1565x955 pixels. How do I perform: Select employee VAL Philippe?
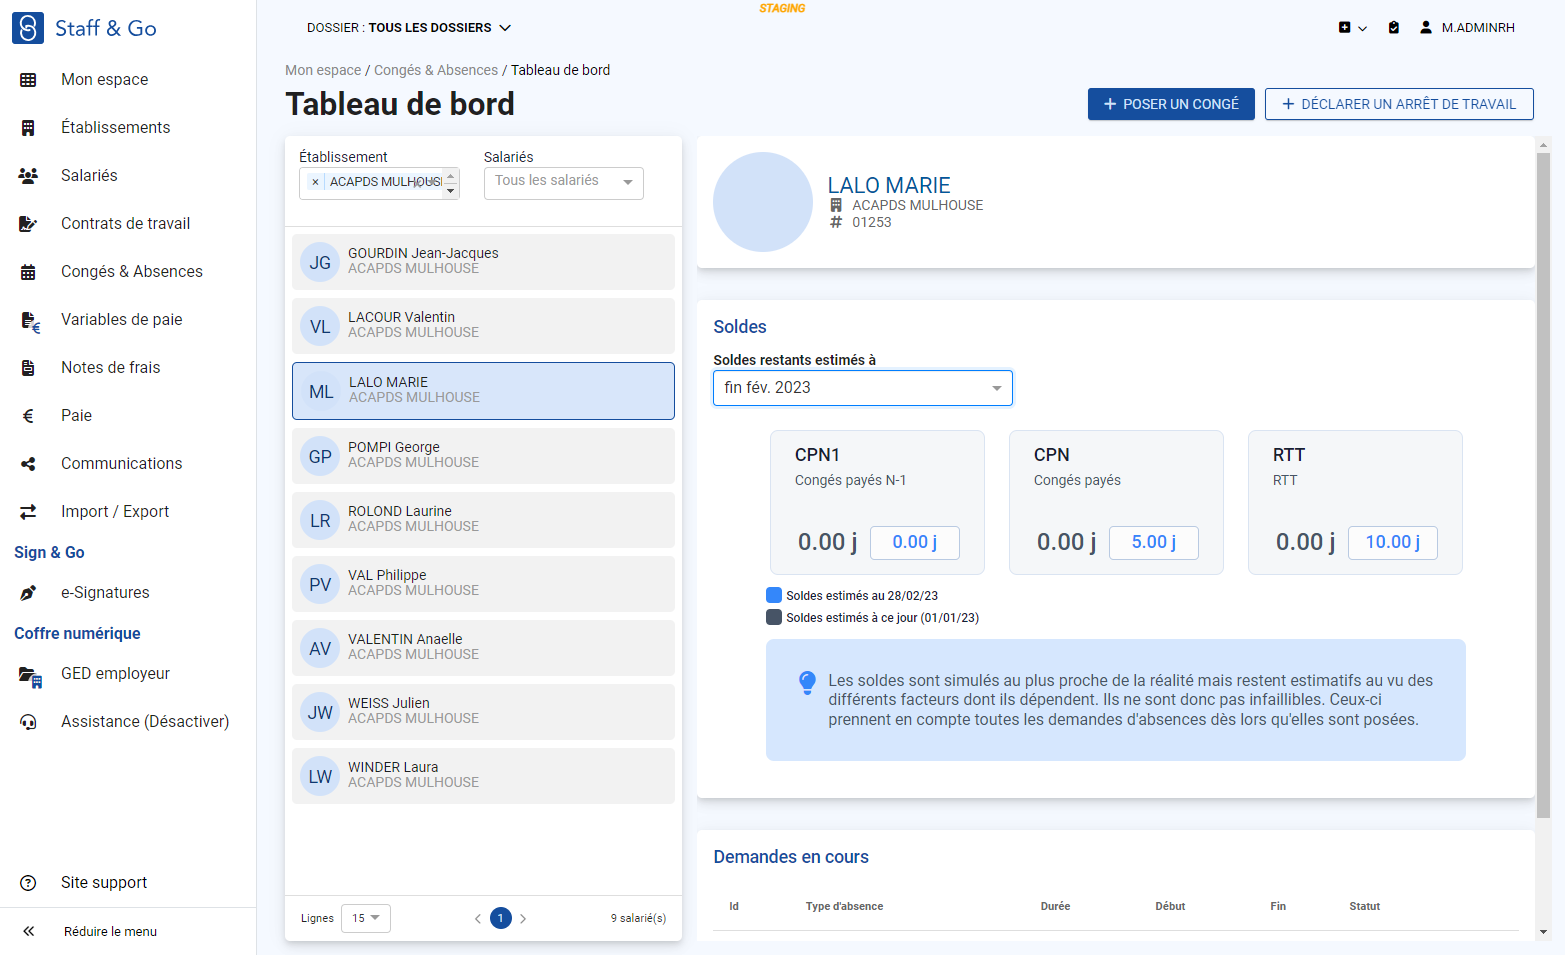click(483, 584)
